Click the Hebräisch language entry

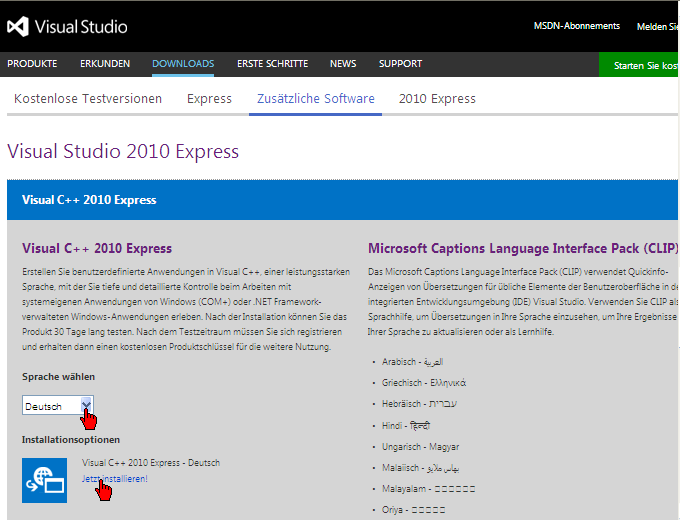(x=419, y=404)
